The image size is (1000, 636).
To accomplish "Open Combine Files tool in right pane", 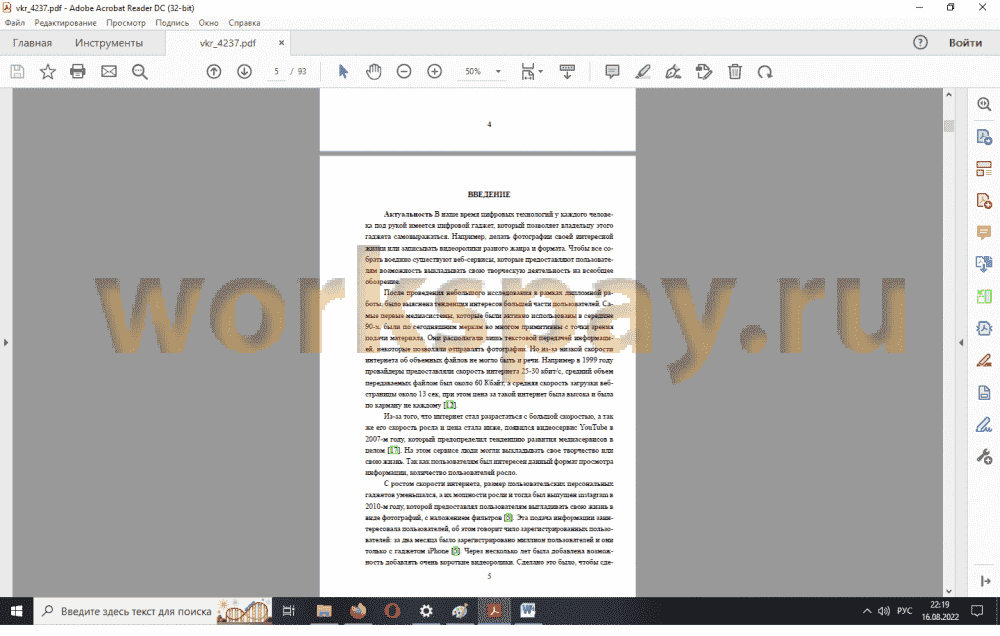I will click(x=984, y=264).
